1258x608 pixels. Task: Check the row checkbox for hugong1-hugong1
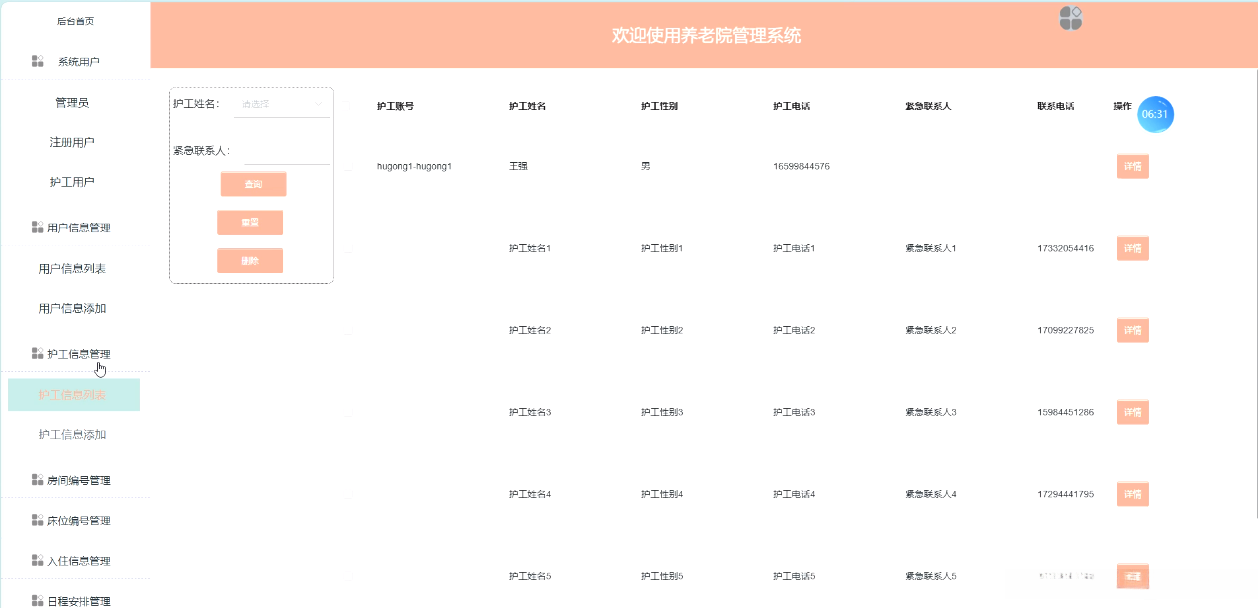348,170
